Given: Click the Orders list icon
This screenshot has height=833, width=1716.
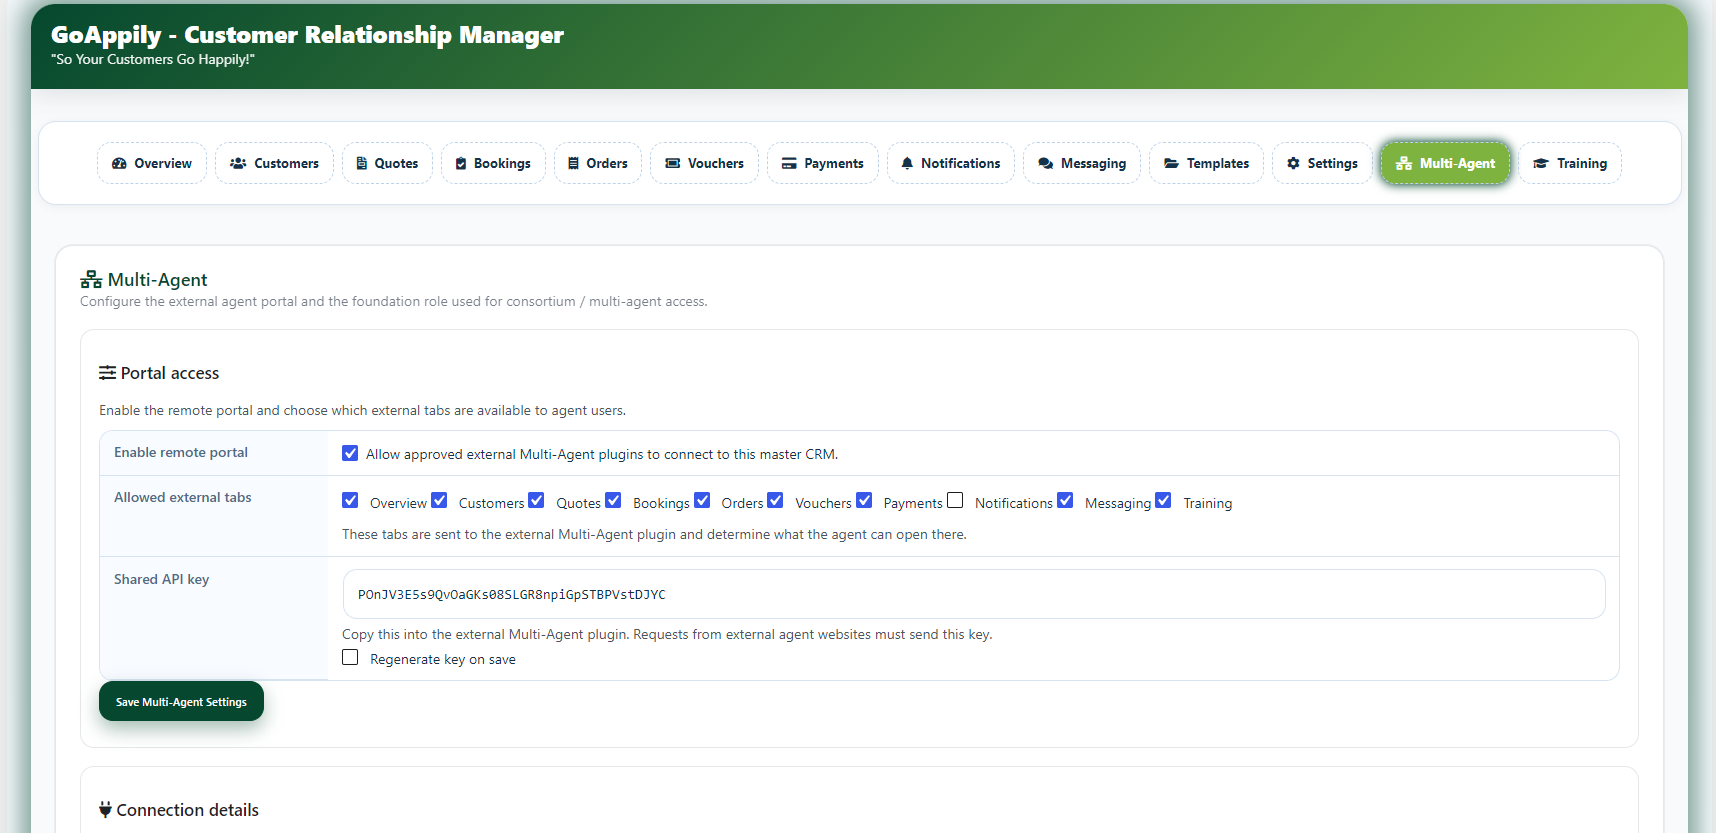Looking at the screenshot, I should point(574,163).
